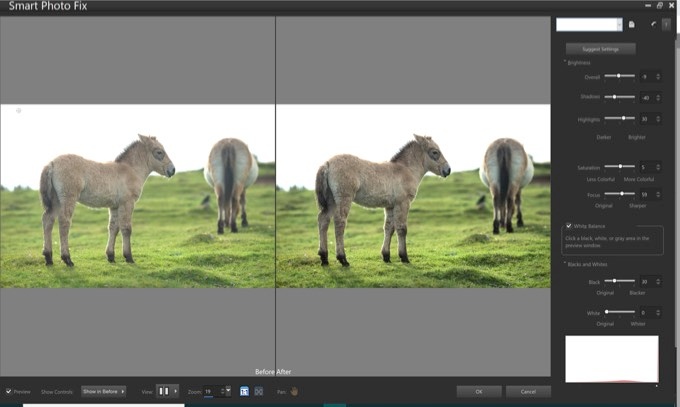Viewport: 680px width, 407px height.
Task: Click the Suggest Settings button
Action: point(601,49)
